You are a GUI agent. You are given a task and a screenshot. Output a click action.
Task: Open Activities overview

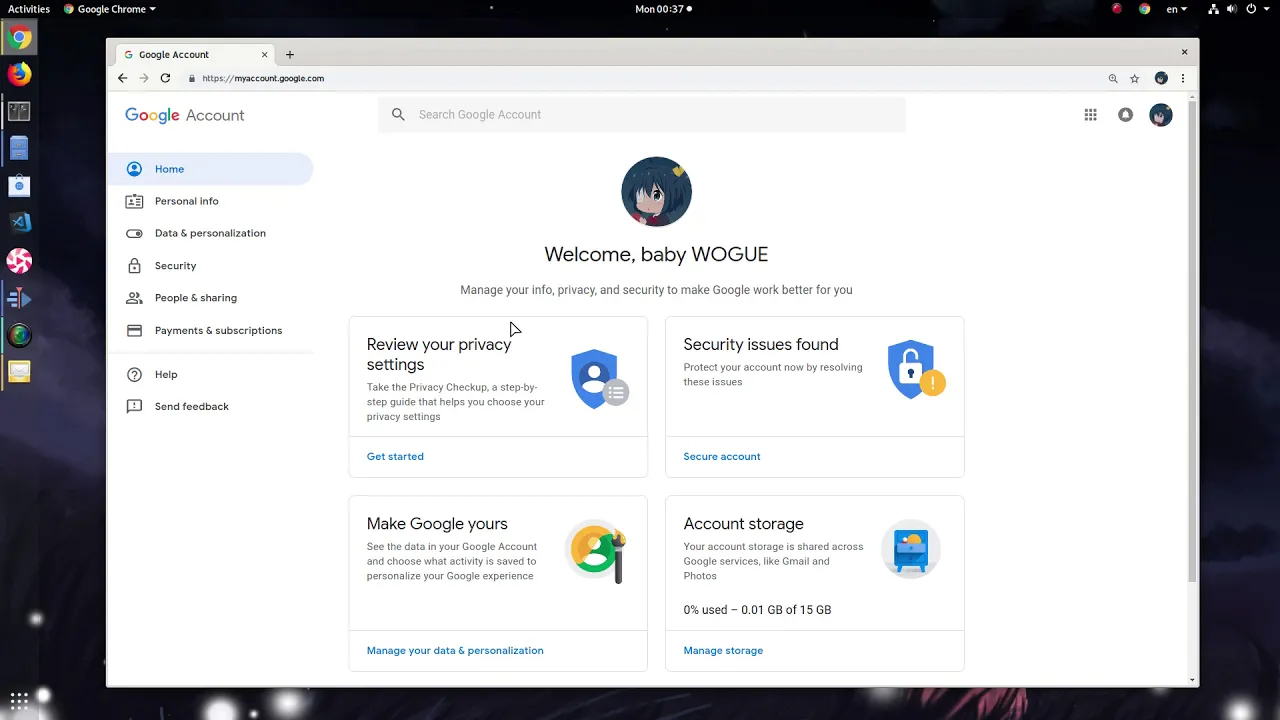(29, 9)
